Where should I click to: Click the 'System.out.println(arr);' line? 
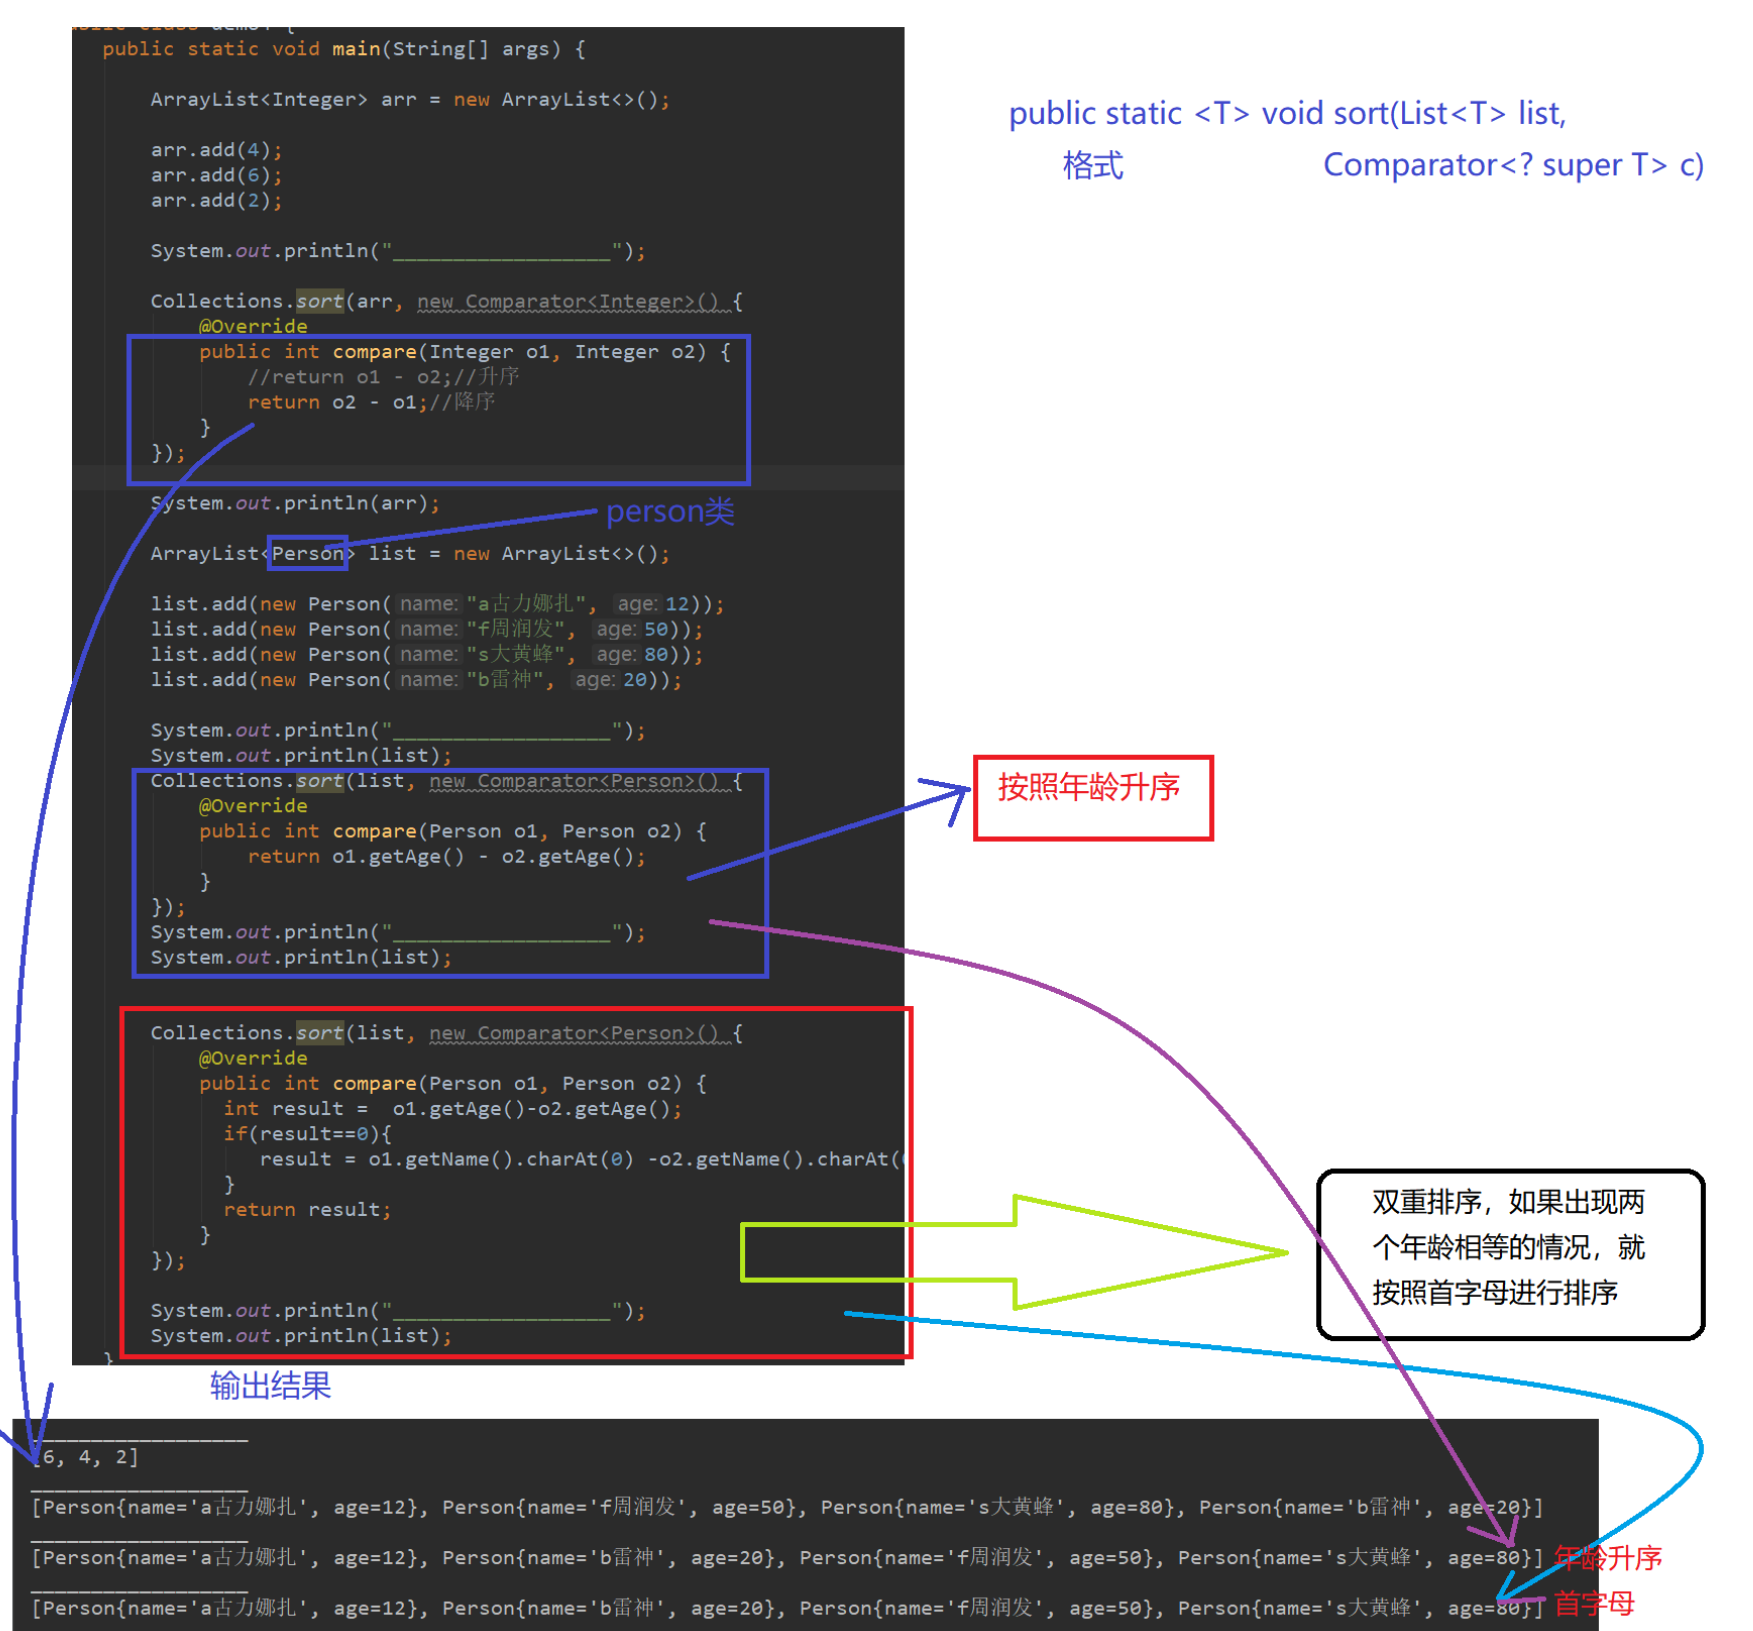295,503
